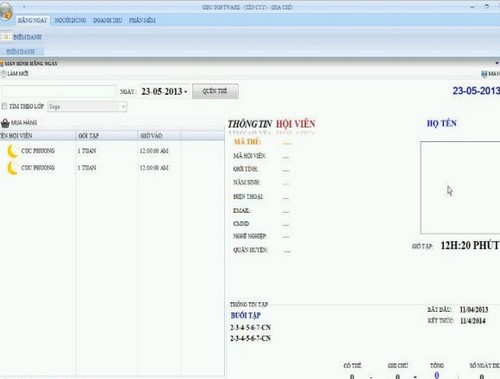Expand the 23-05-2013 date picker arrow

tap(186, 92)
